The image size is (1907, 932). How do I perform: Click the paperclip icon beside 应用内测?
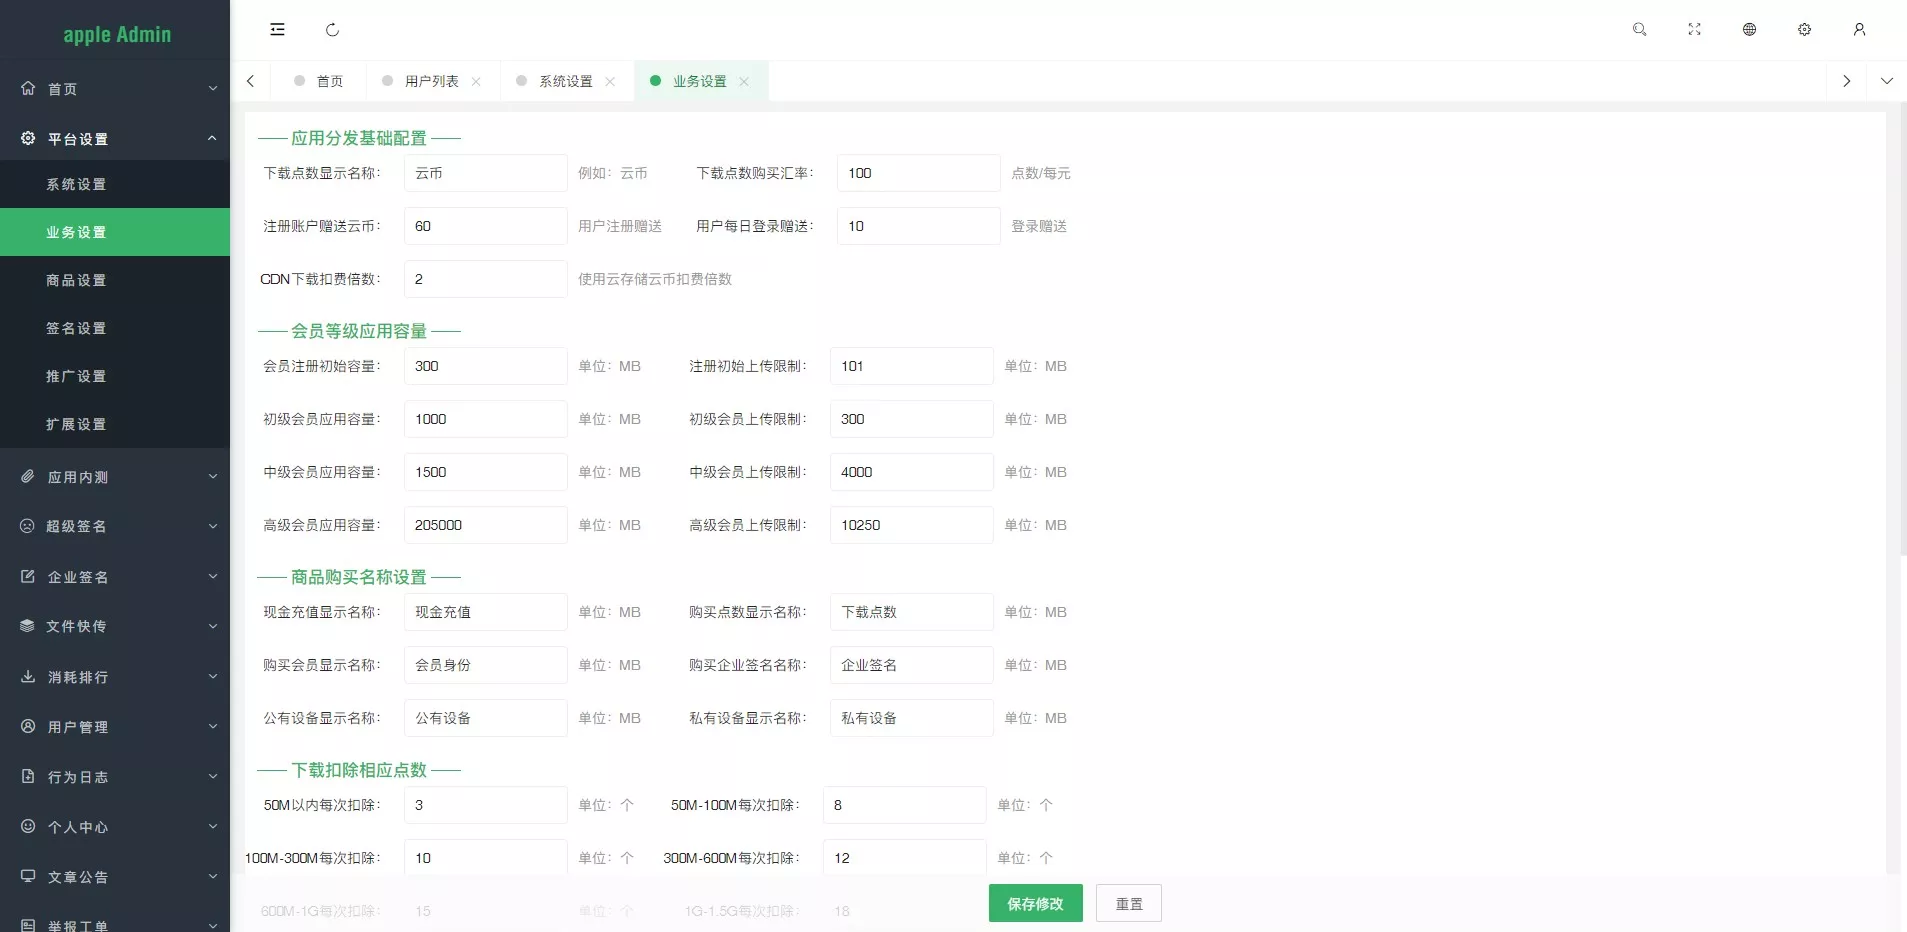point(28,477)
